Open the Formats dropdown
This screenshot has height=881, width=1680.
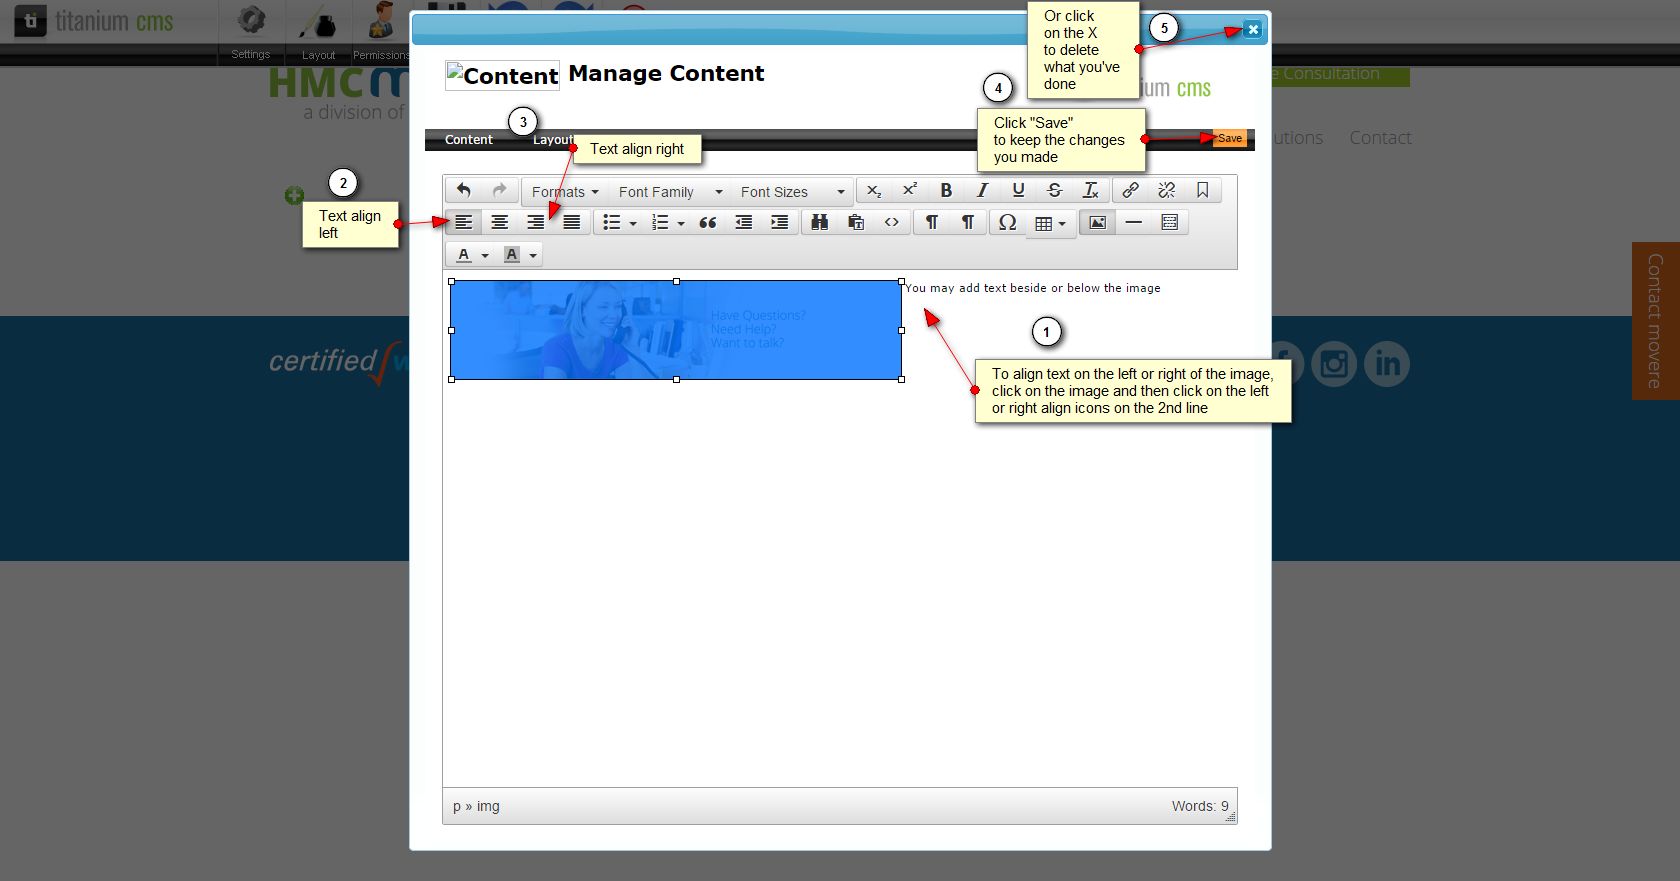(x=564, y=192)
